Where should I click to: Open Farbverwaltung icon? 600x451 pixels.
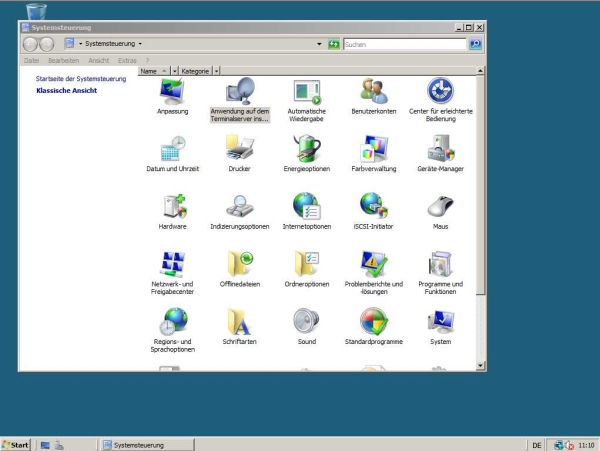[x=373, y=154]
